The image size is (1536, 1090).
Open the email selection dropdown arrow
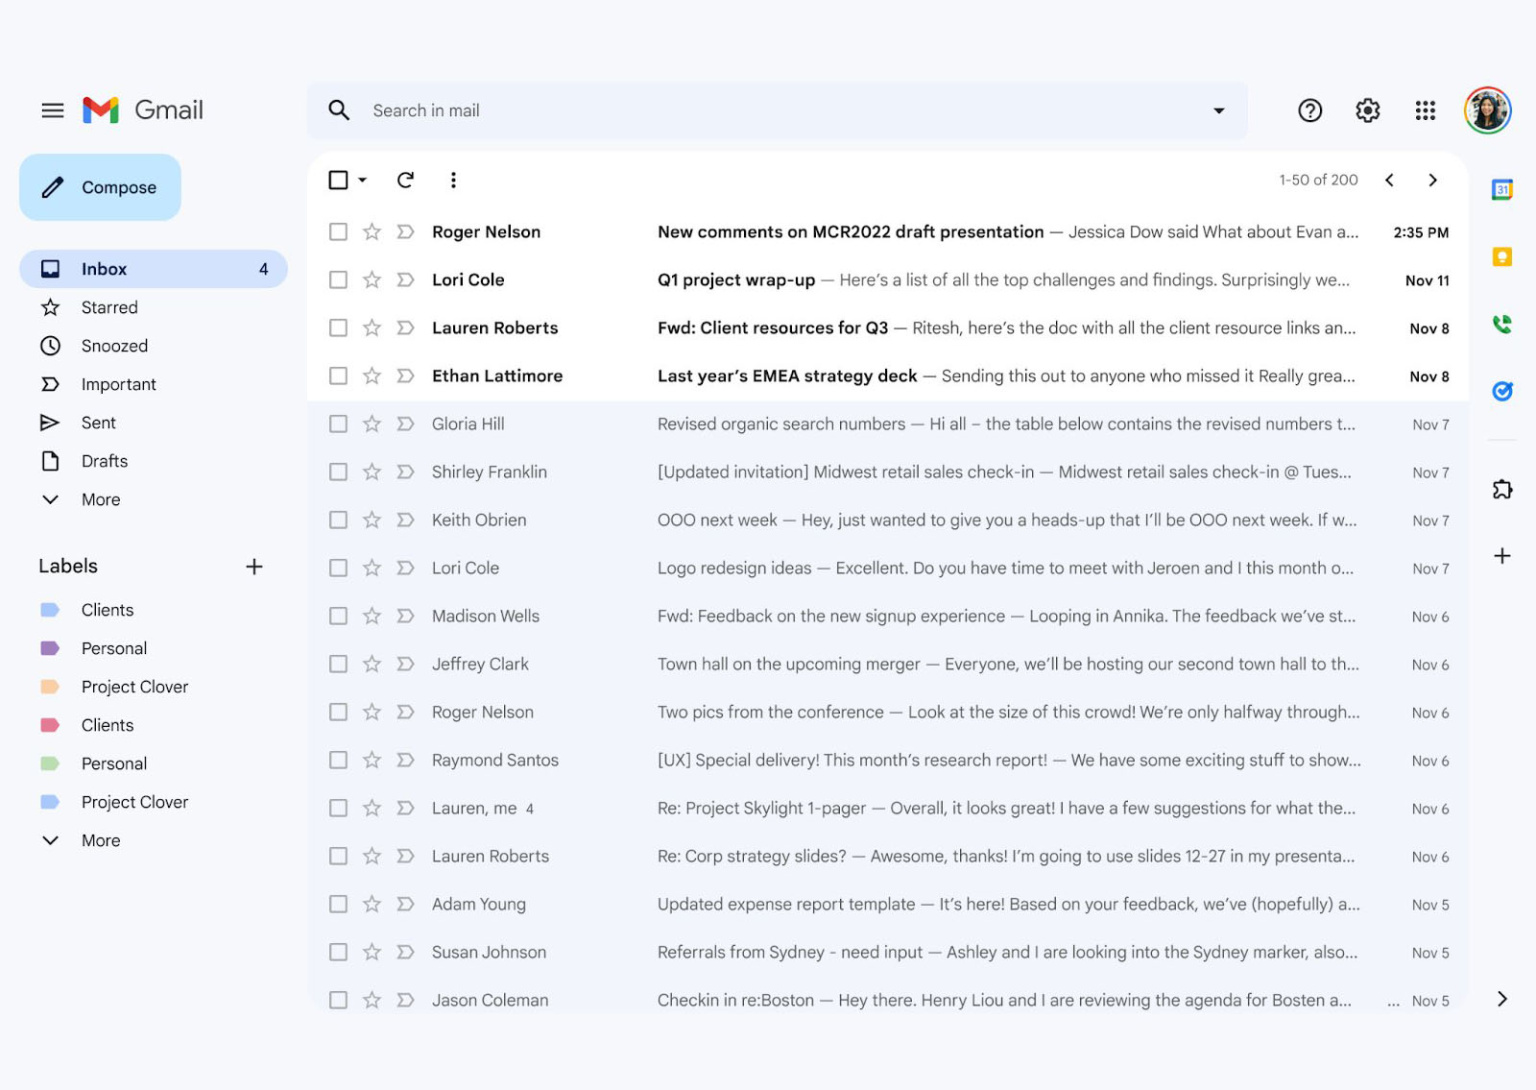360,180
